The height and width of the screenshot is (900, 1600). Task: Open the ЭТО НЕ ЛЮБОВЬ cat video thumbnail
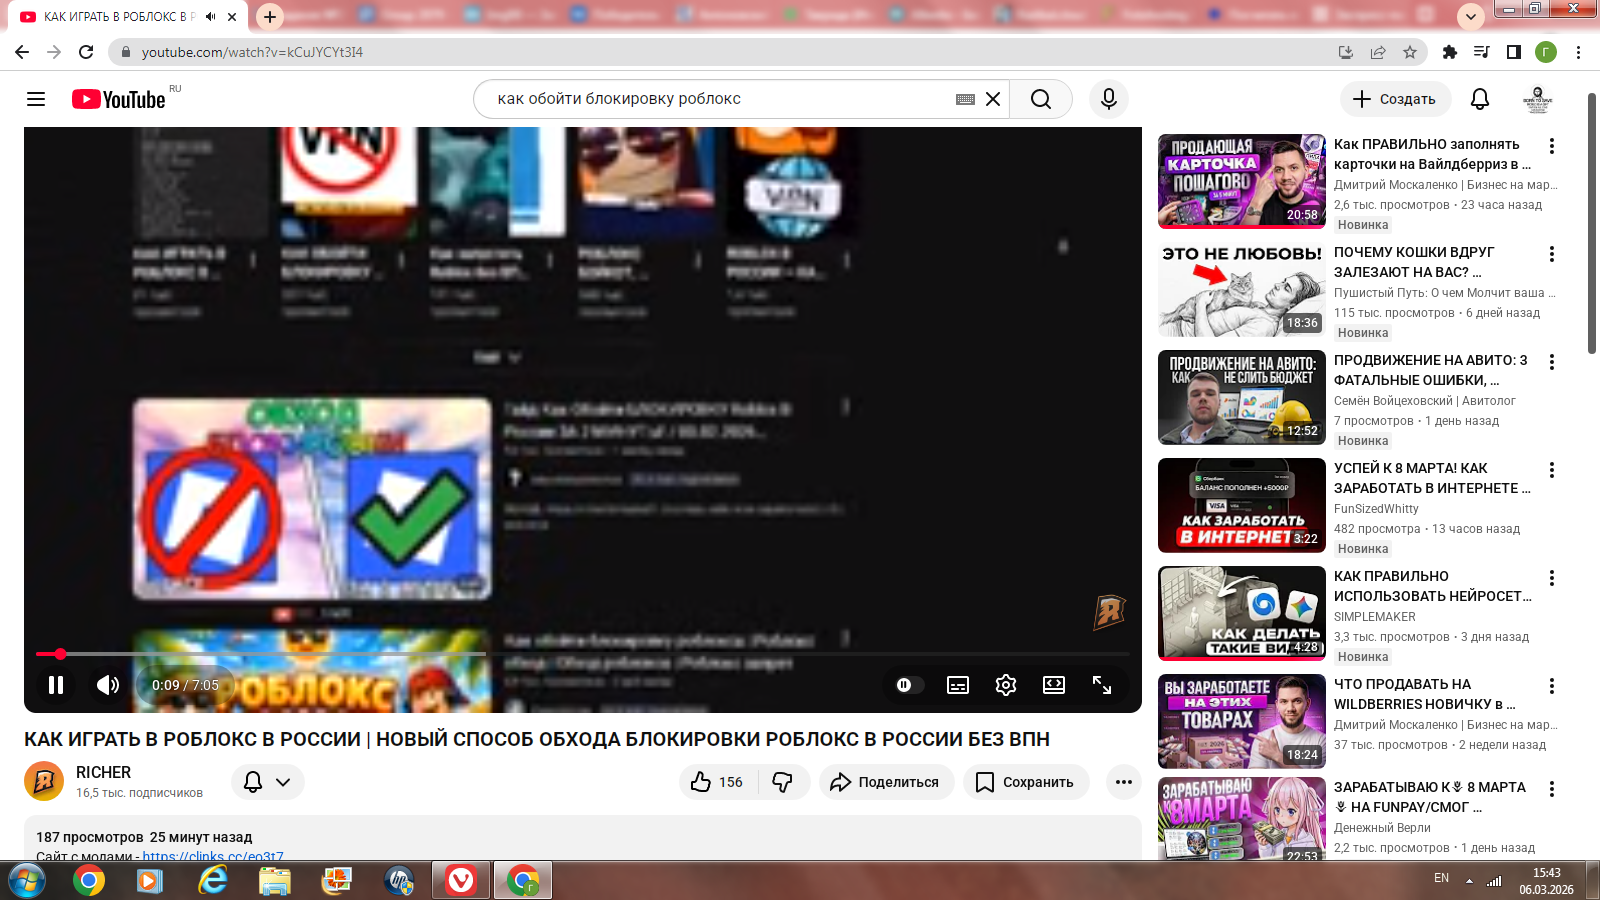click(1242, 289)
